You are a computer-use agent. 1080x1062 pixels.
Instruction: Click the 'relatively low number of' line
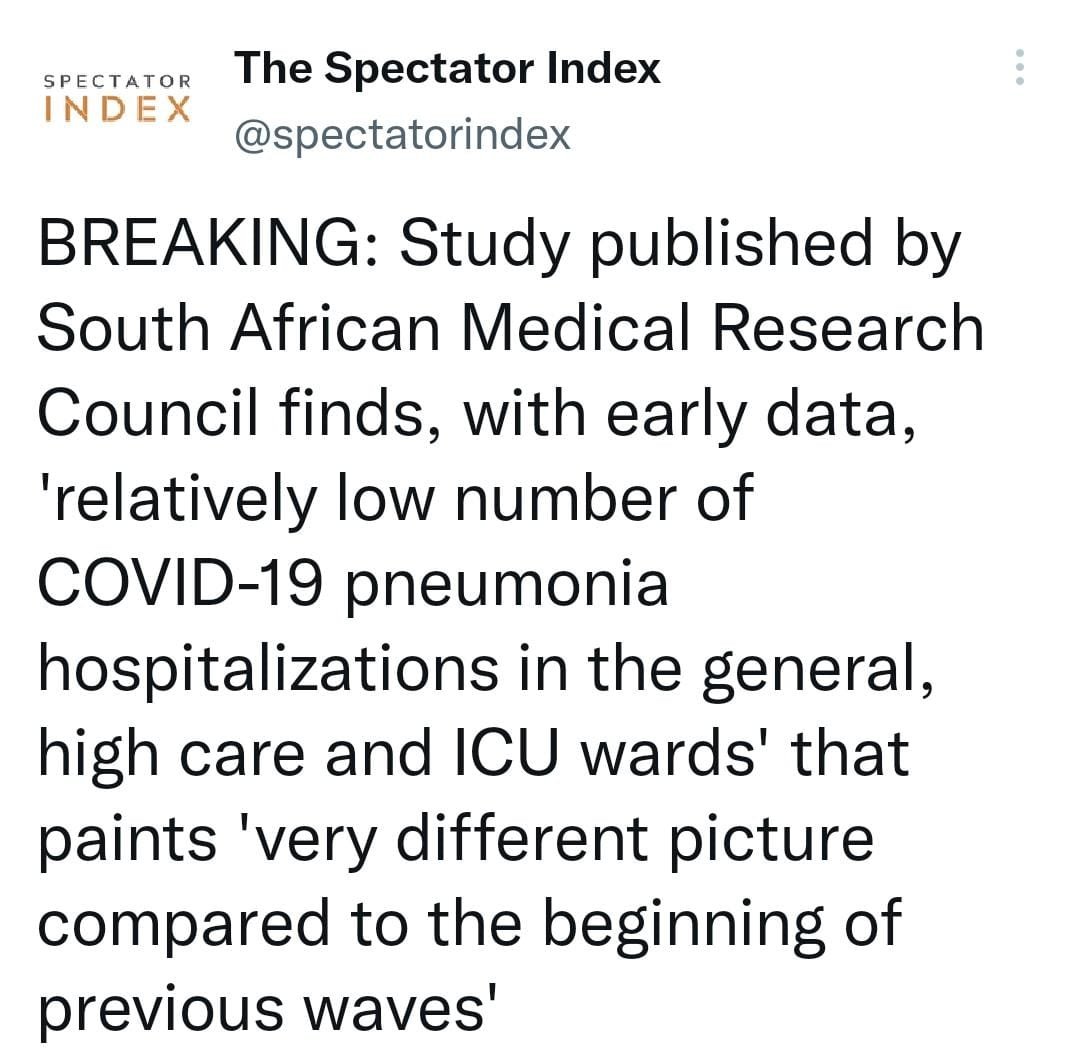pos(395,499)
